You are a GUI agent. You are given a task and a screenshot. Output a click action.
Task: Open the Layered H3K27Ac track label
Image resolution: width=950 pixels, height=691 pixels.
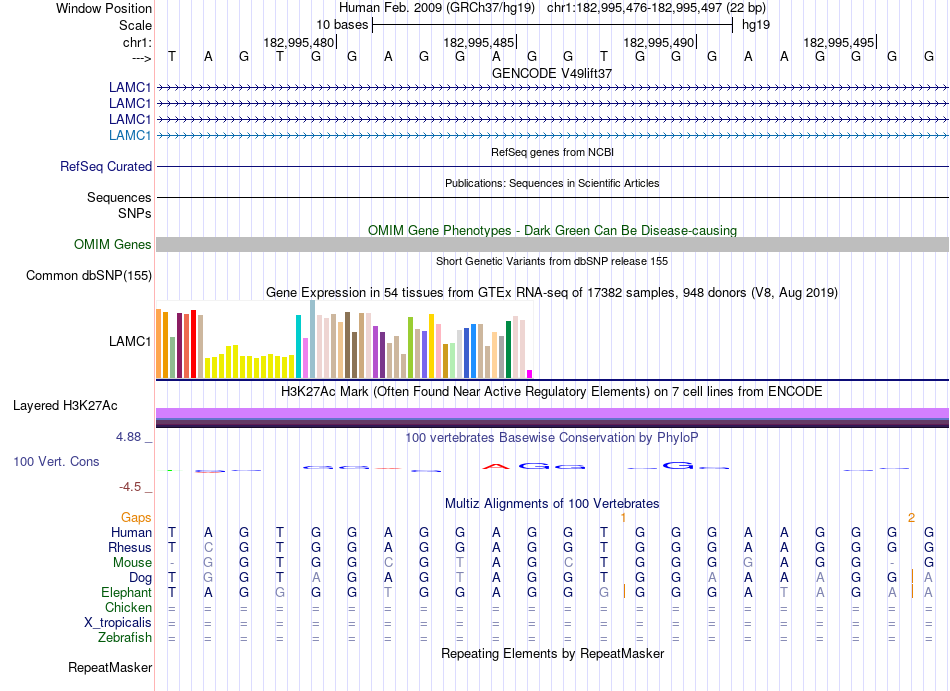[x=65, y=405]
